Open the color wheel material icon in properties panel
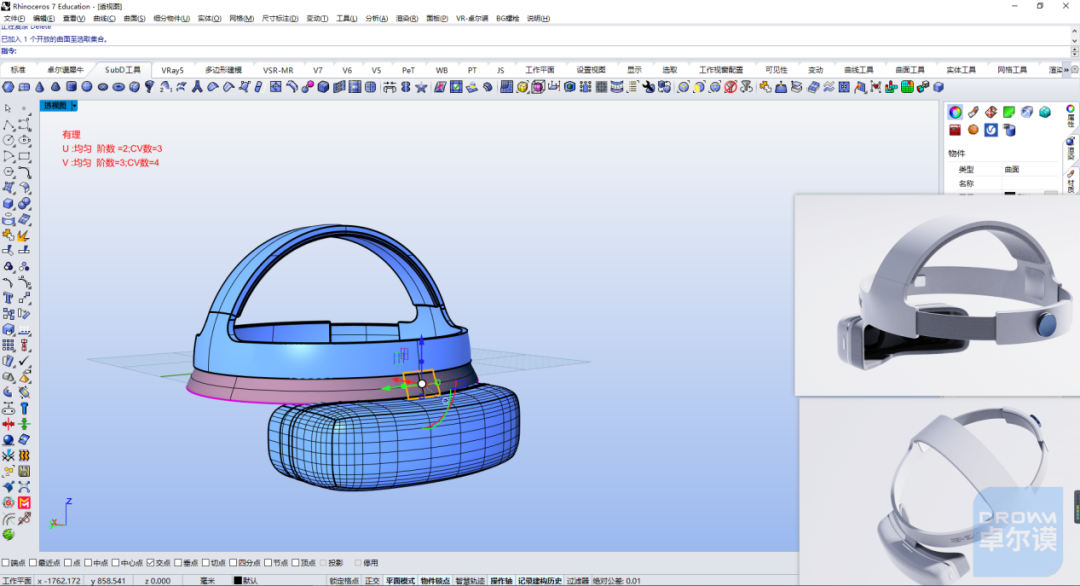This screenshot has height=586, width=1080. pos(955,112)
